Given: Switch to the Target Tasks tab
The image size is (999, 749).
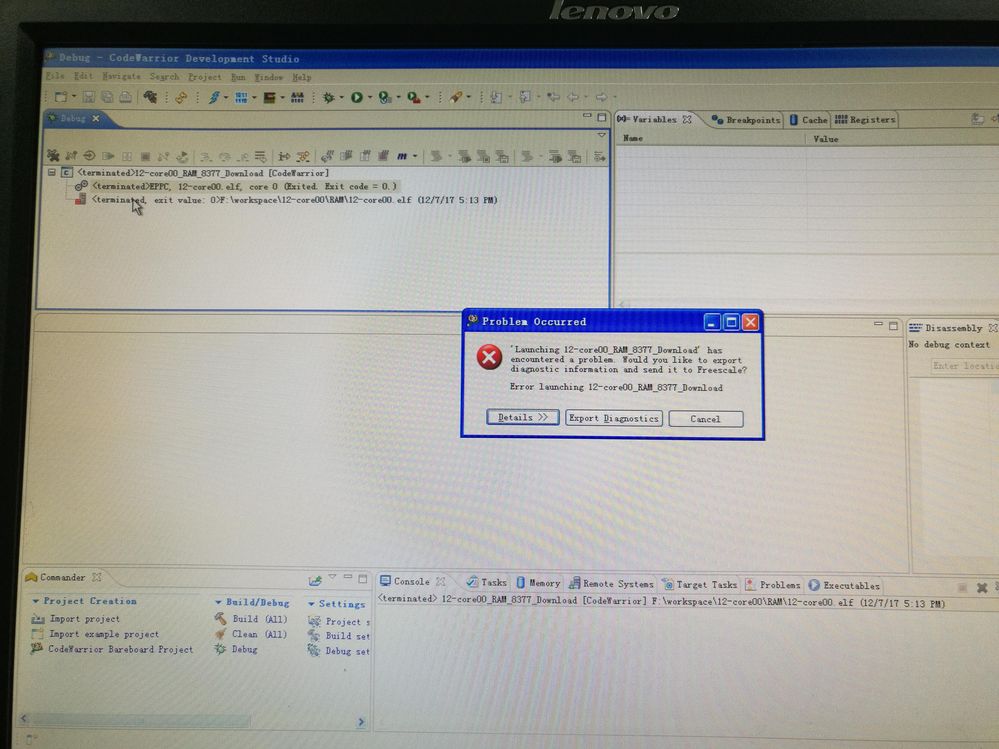Looking at the screenshot, I should (700, 584).
